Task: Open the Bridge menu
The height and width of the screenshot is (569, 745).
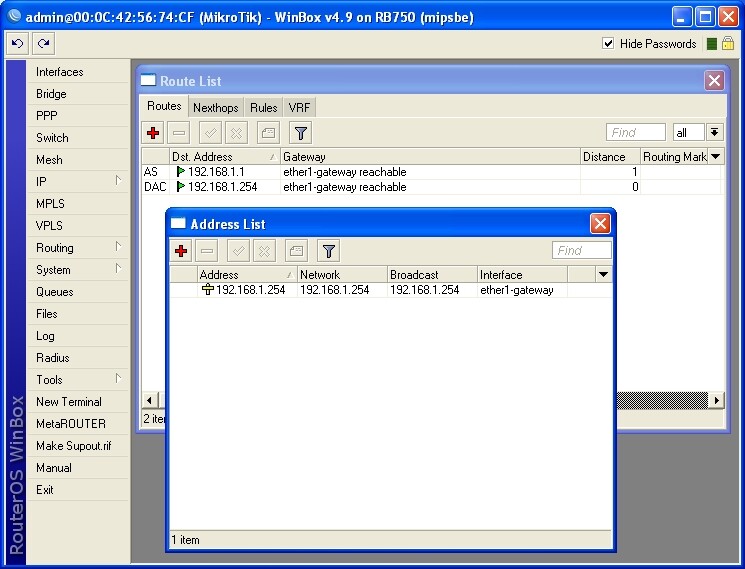Action: (77, 94)
